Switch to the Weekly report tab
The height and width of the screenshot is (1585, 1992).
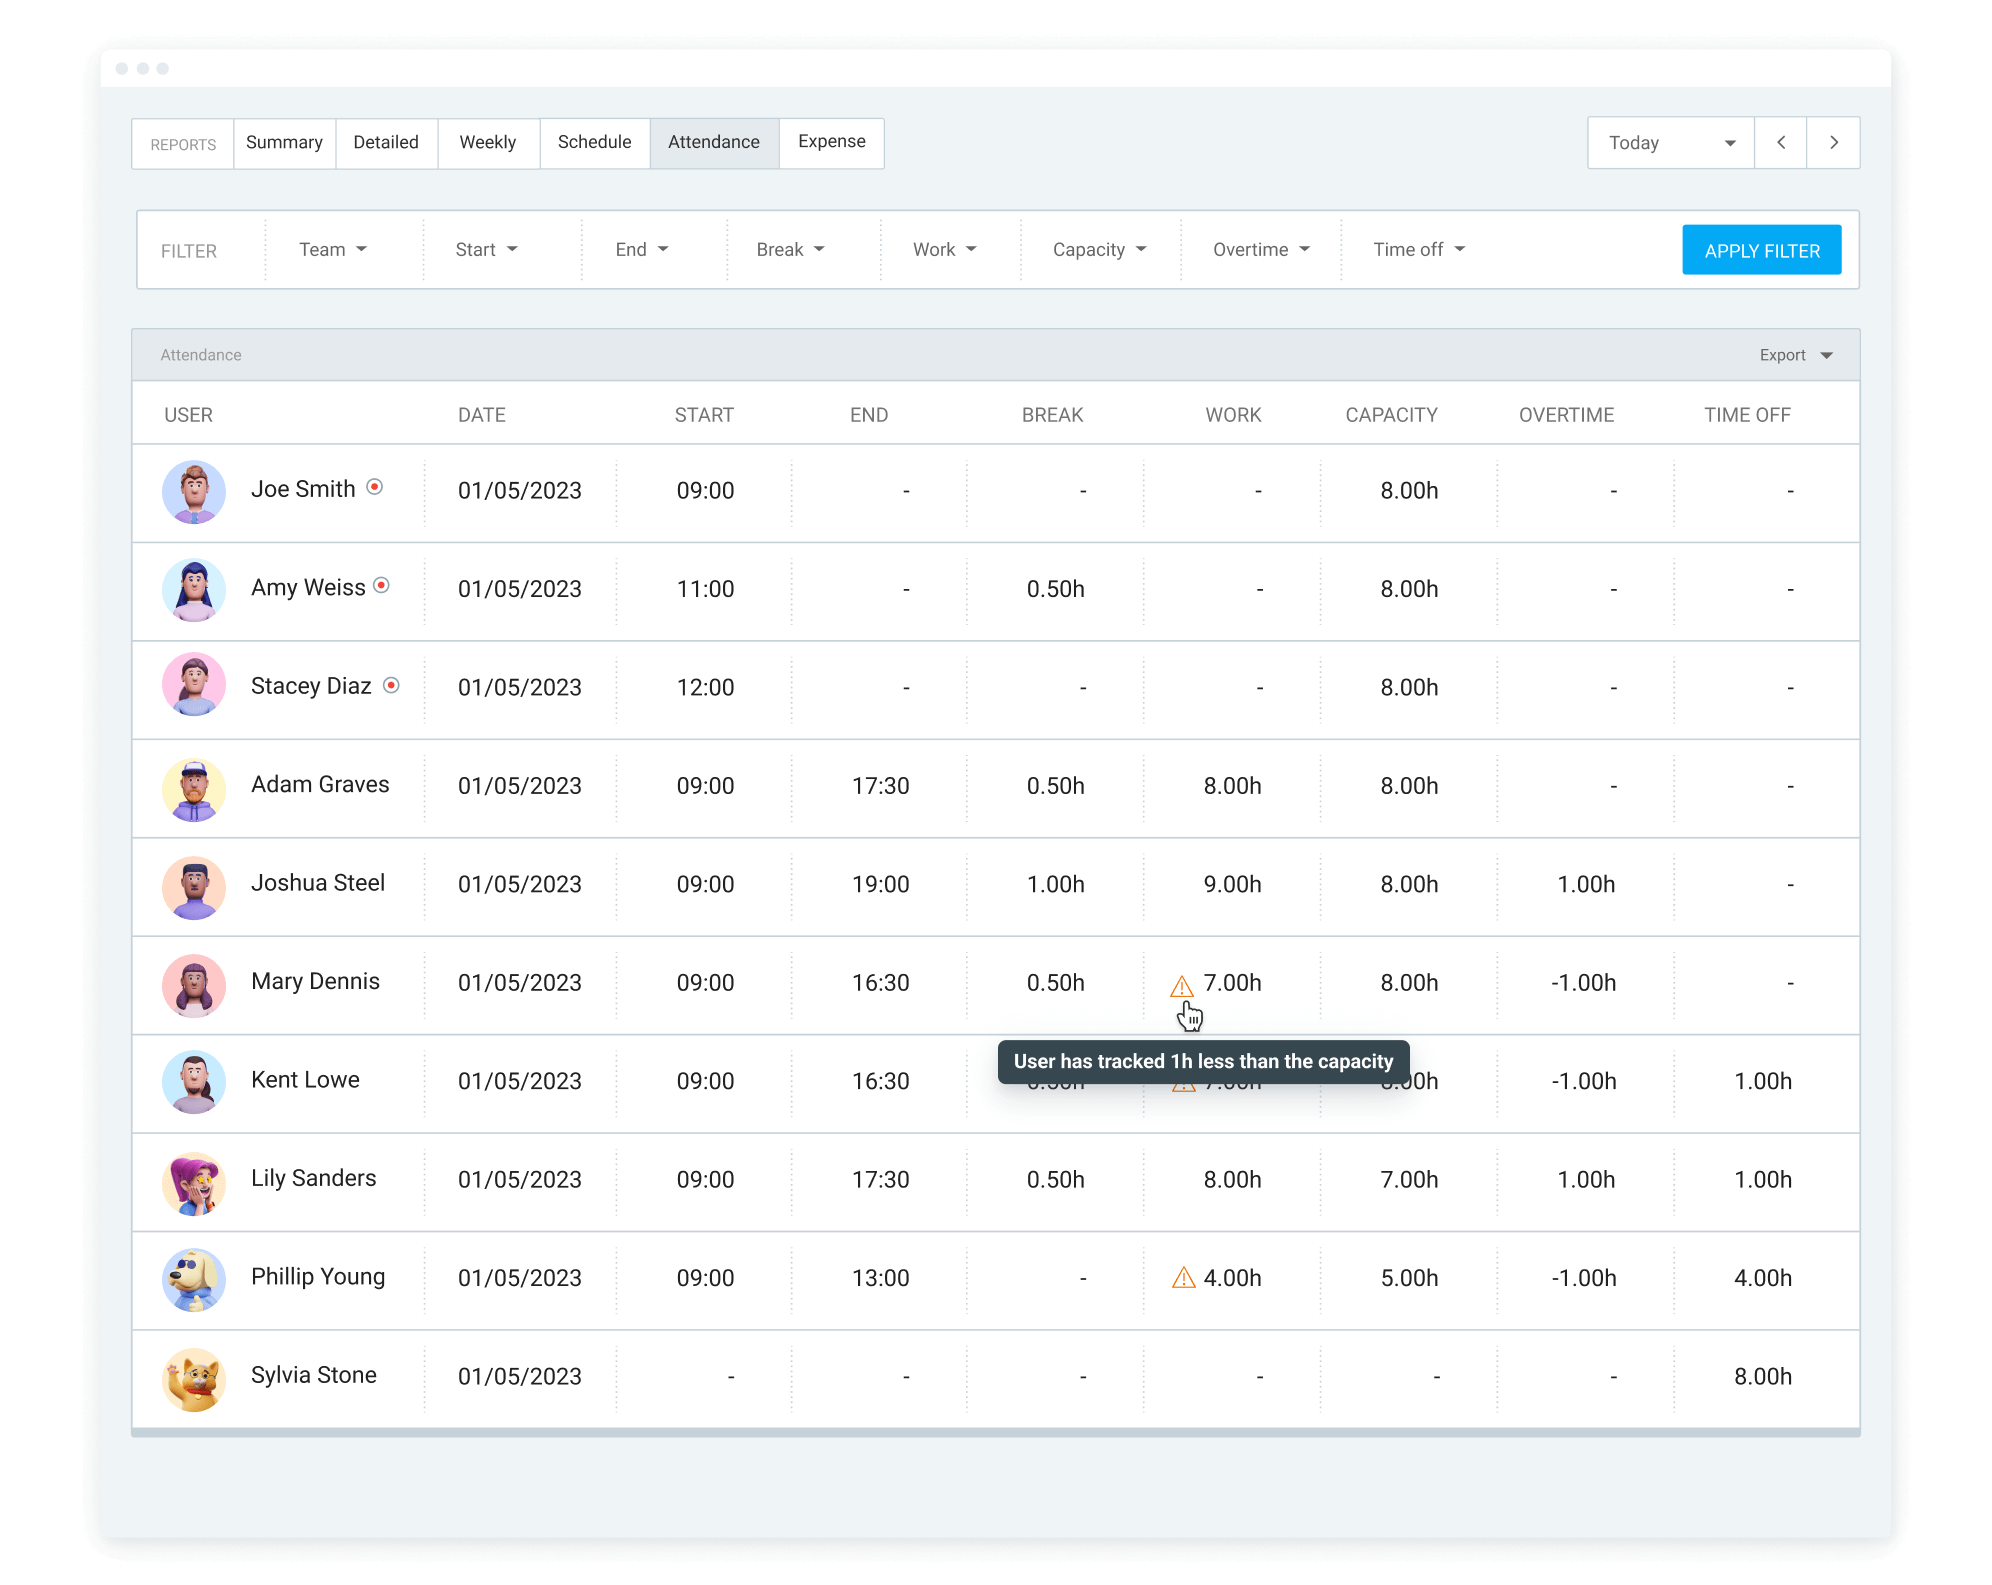[487, 142]
